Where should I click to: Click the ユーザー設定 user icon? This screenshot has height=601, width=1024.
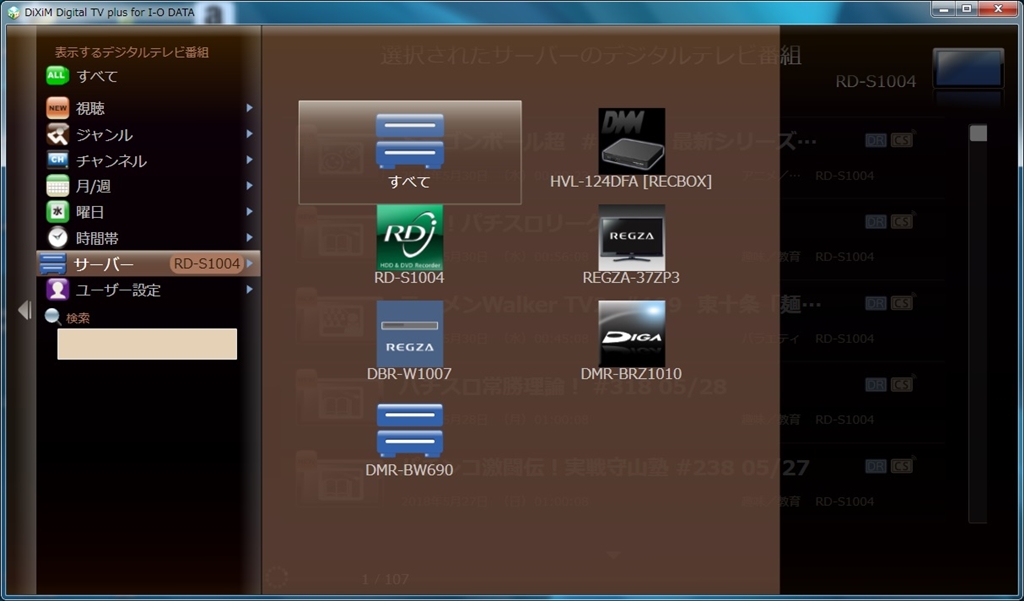(57, 289)
